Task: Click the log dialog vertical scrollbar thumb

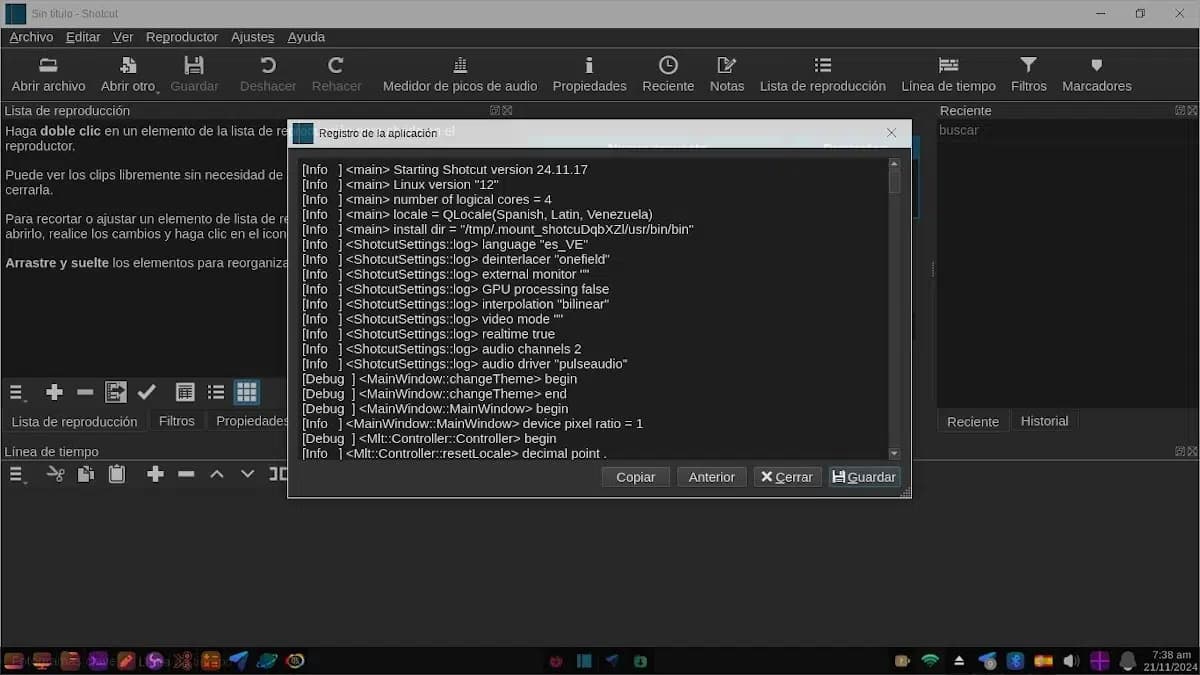Action: pos(894,181)
